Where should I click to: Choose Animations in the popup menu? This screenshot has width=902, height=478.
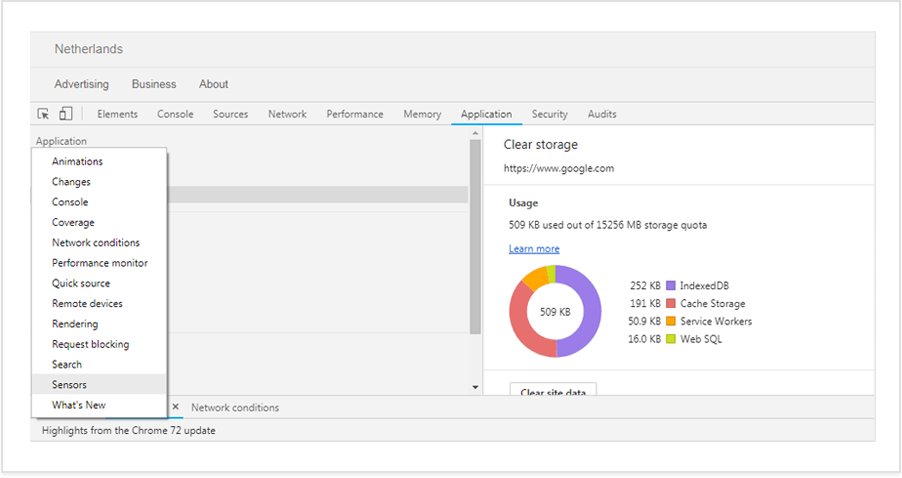click(x=77, y=162)
